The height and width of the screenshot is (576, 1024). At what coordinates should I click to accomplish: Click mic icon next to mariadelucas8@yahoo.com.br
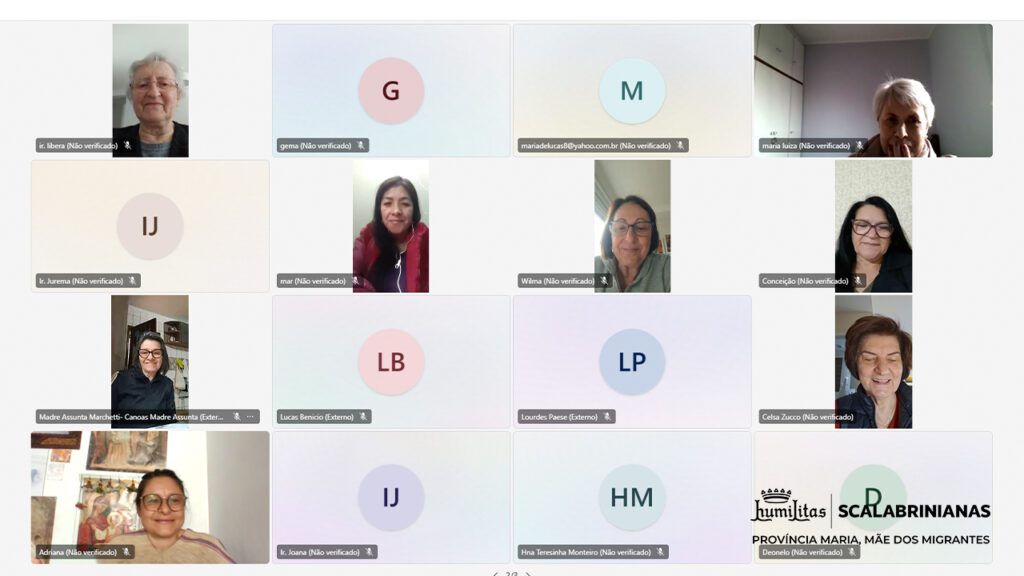680,146
